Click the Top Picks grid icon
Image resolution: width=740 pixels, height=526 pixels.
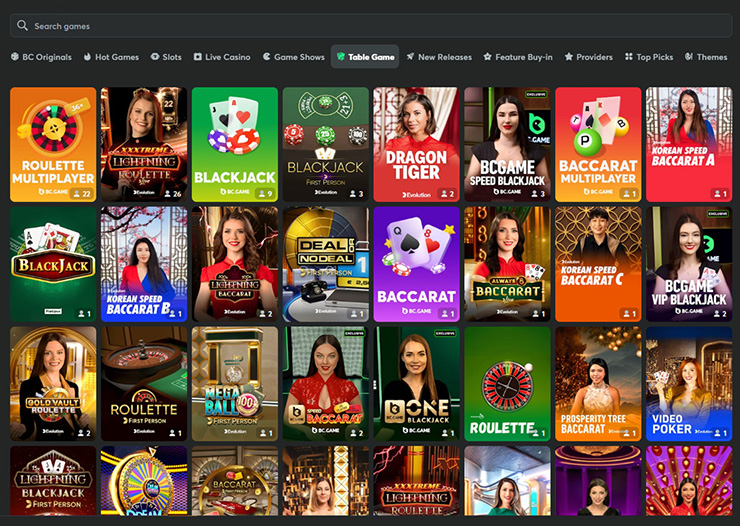[629, 57]
